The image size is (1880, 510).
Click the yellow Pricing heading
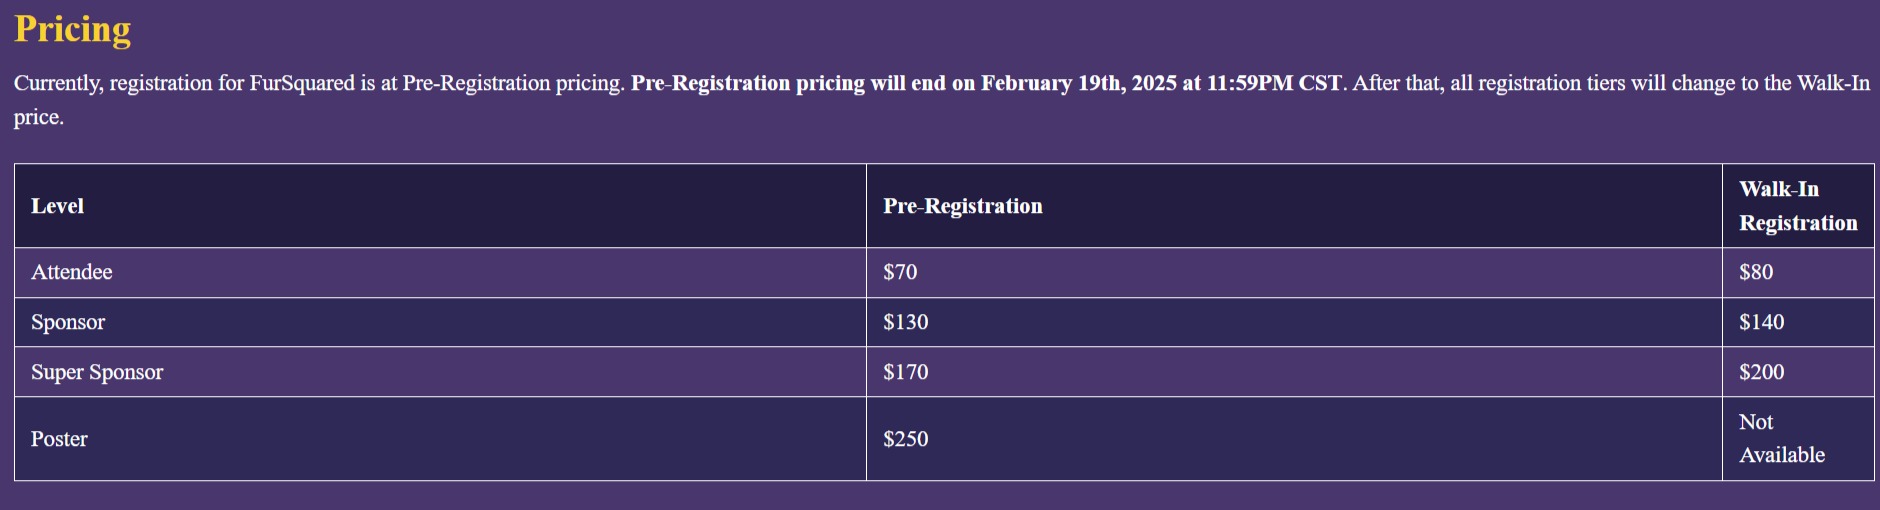(72, 29)
